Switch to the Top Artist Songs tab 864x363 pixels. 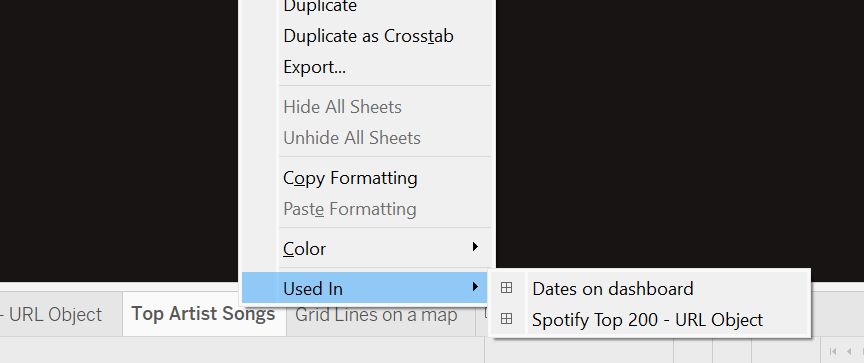[204, 314]
